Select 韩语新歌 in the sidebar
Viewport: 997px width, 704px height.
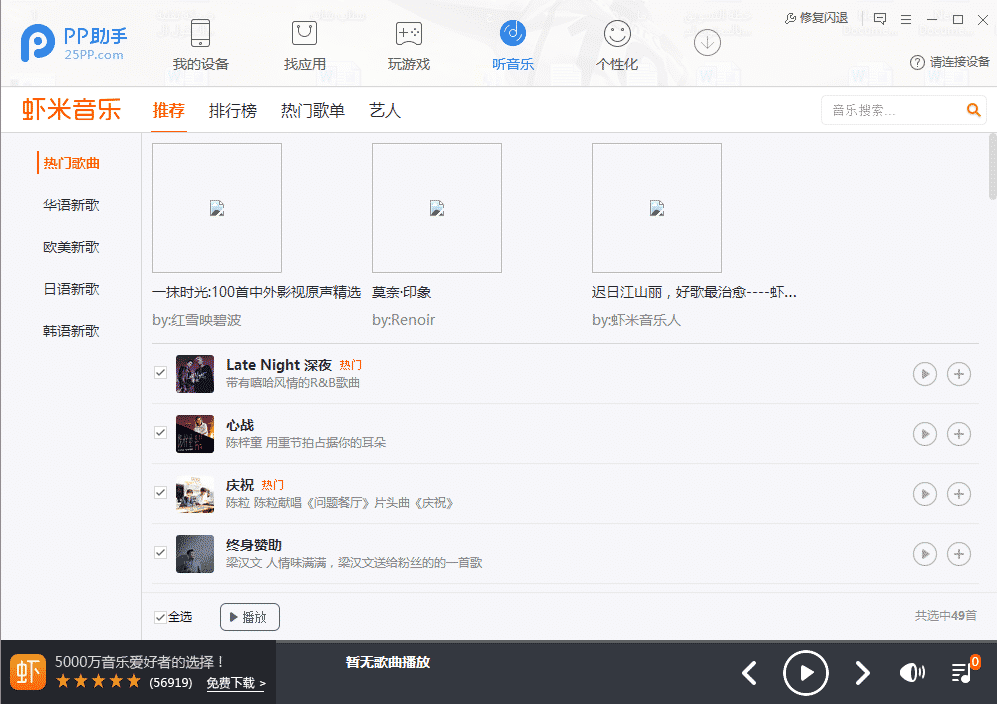(x=71, y=331)
